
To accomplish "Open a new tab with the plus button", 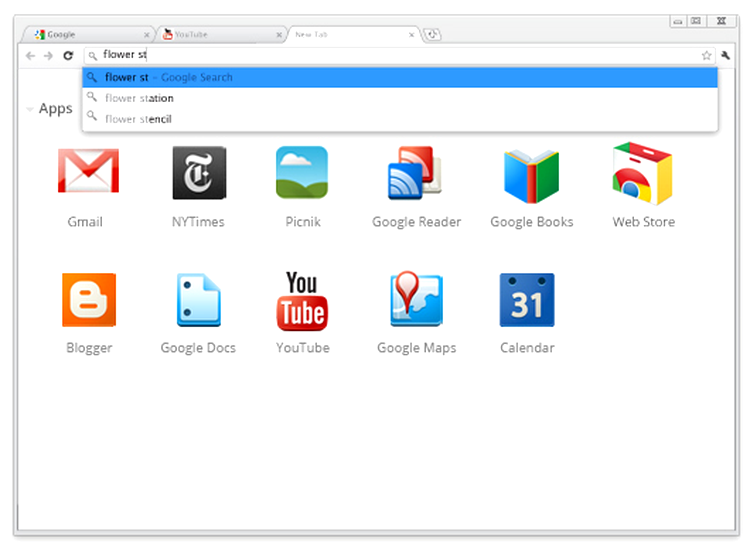I will [x=432, y=34].
